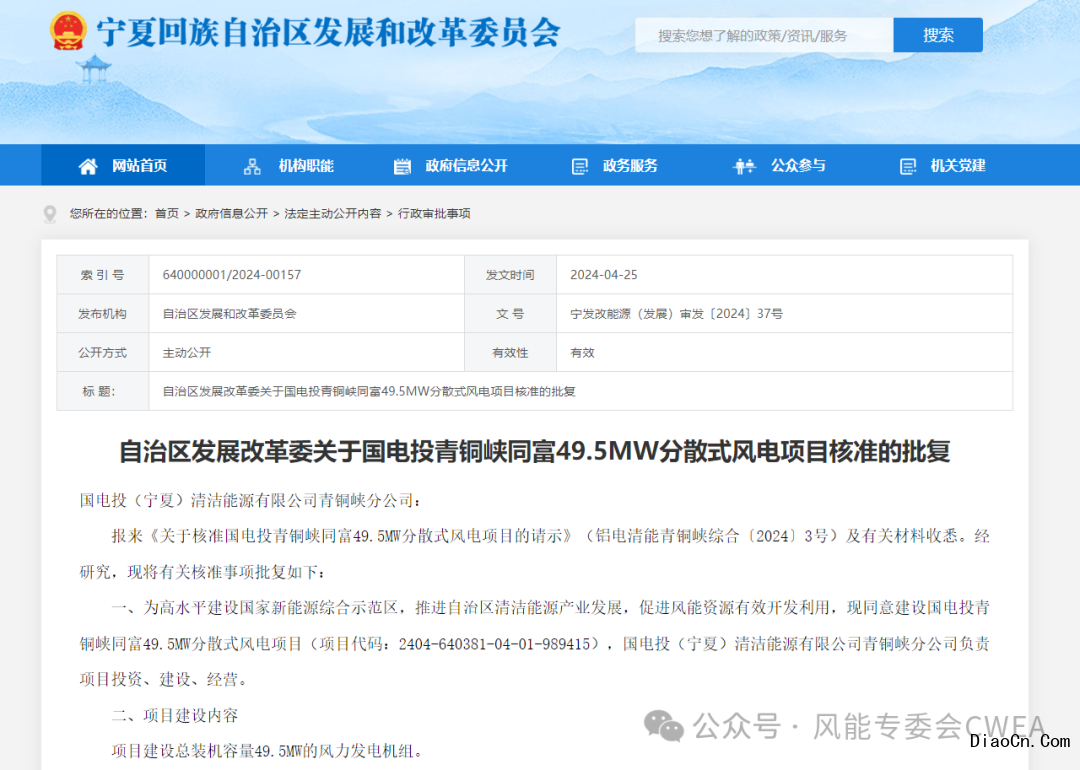Click the 文号 label cell
Viewport: 1080px width, 770px height.
(510, 314)
